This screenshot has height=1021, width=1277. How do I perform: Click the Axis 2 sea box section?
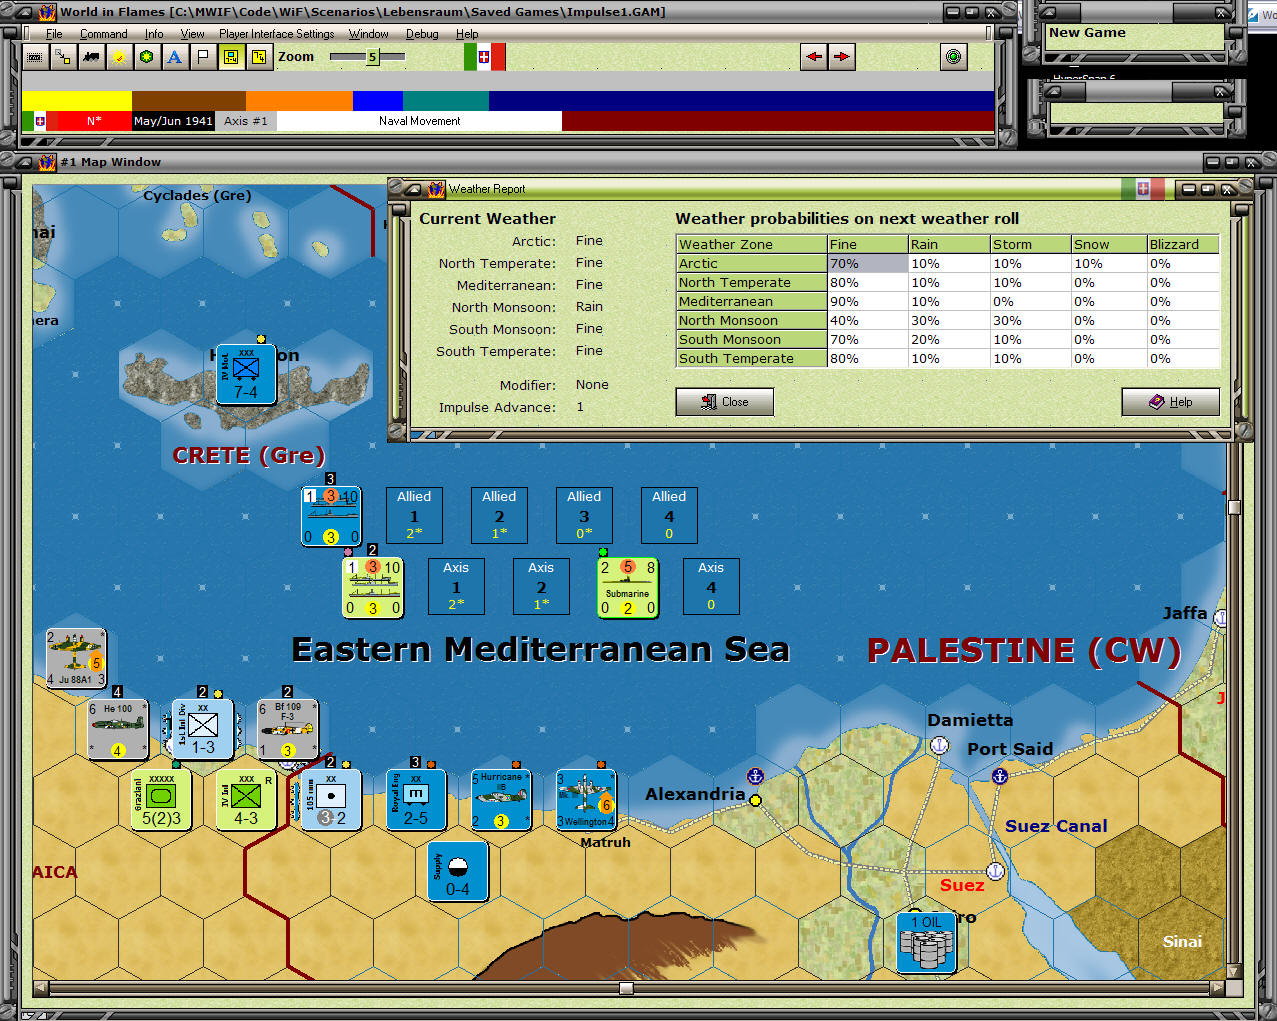pyautogui.click(x=541, y=586)
